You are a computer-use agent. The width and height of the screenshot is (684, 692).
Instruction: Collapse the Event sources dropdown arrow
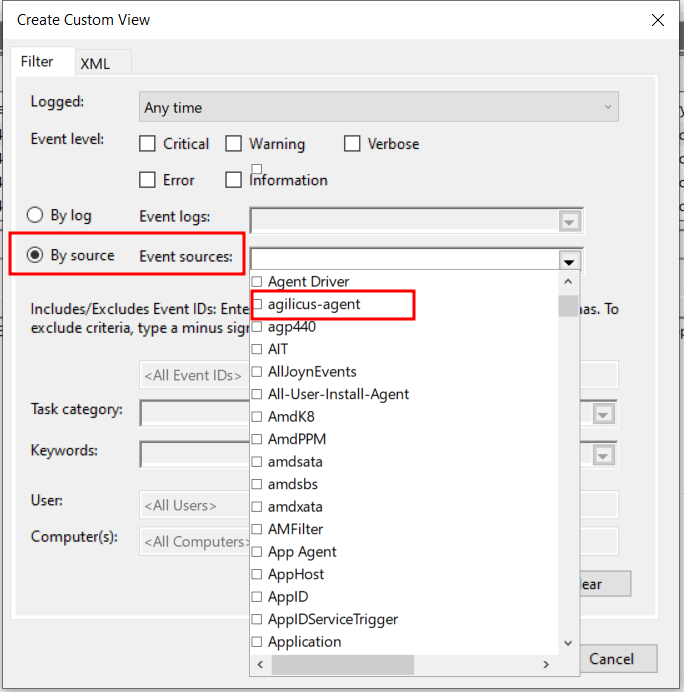tap(569, 260)
